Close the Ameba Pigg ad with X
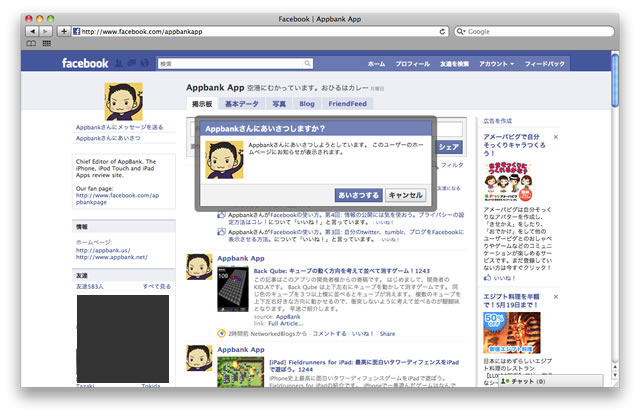The height and width of the screenshot is (416, 640). tap(556, 137)
